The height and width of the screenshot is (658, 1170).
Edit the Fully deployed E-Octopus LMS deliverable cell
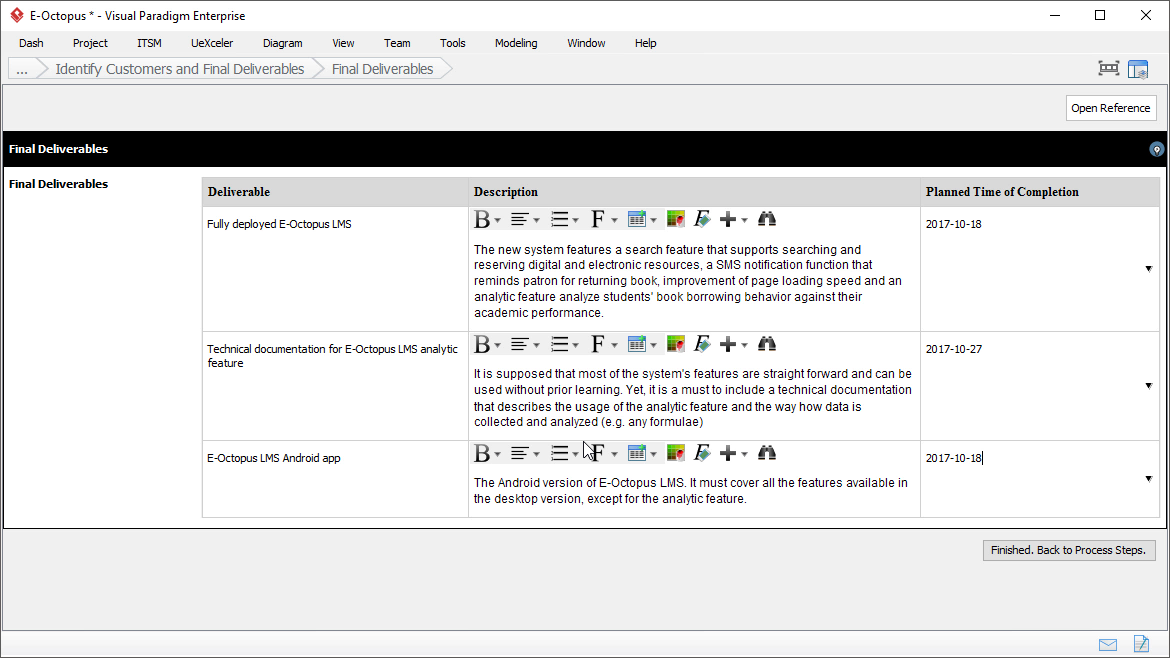(335, 269)
